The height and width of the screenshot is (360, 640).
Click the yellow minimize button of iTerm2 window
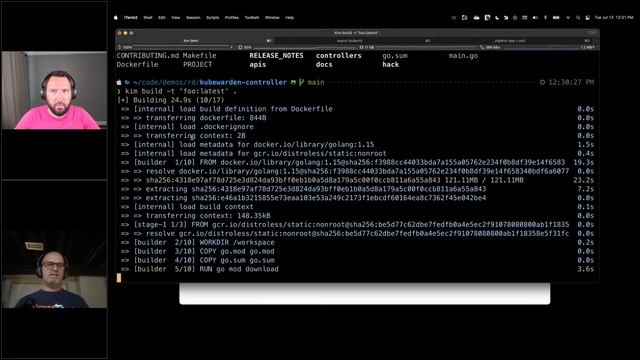[x=125, y=33]
